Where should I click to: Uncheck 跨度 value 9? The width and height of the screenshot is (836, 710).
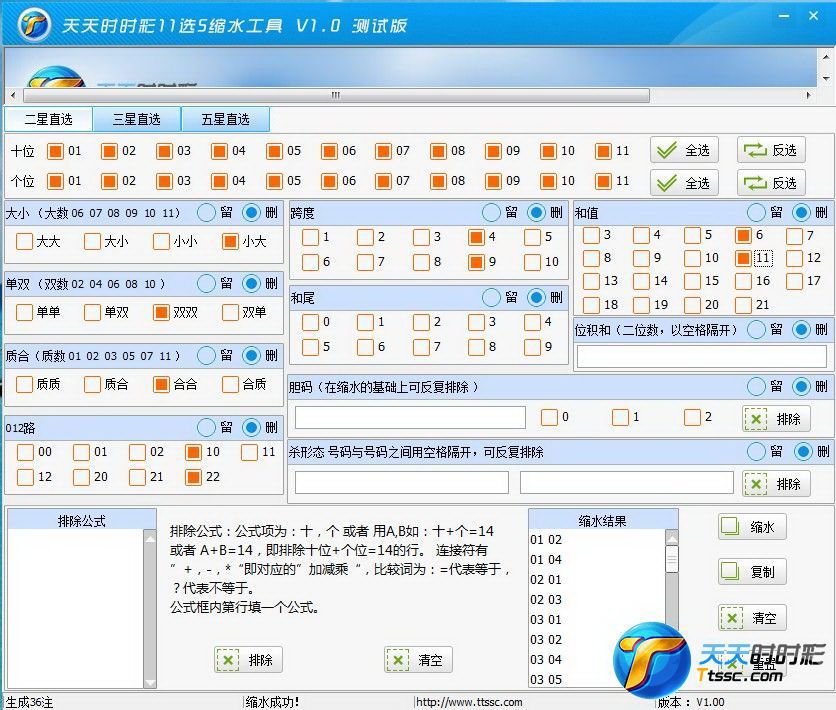[476, 262]
